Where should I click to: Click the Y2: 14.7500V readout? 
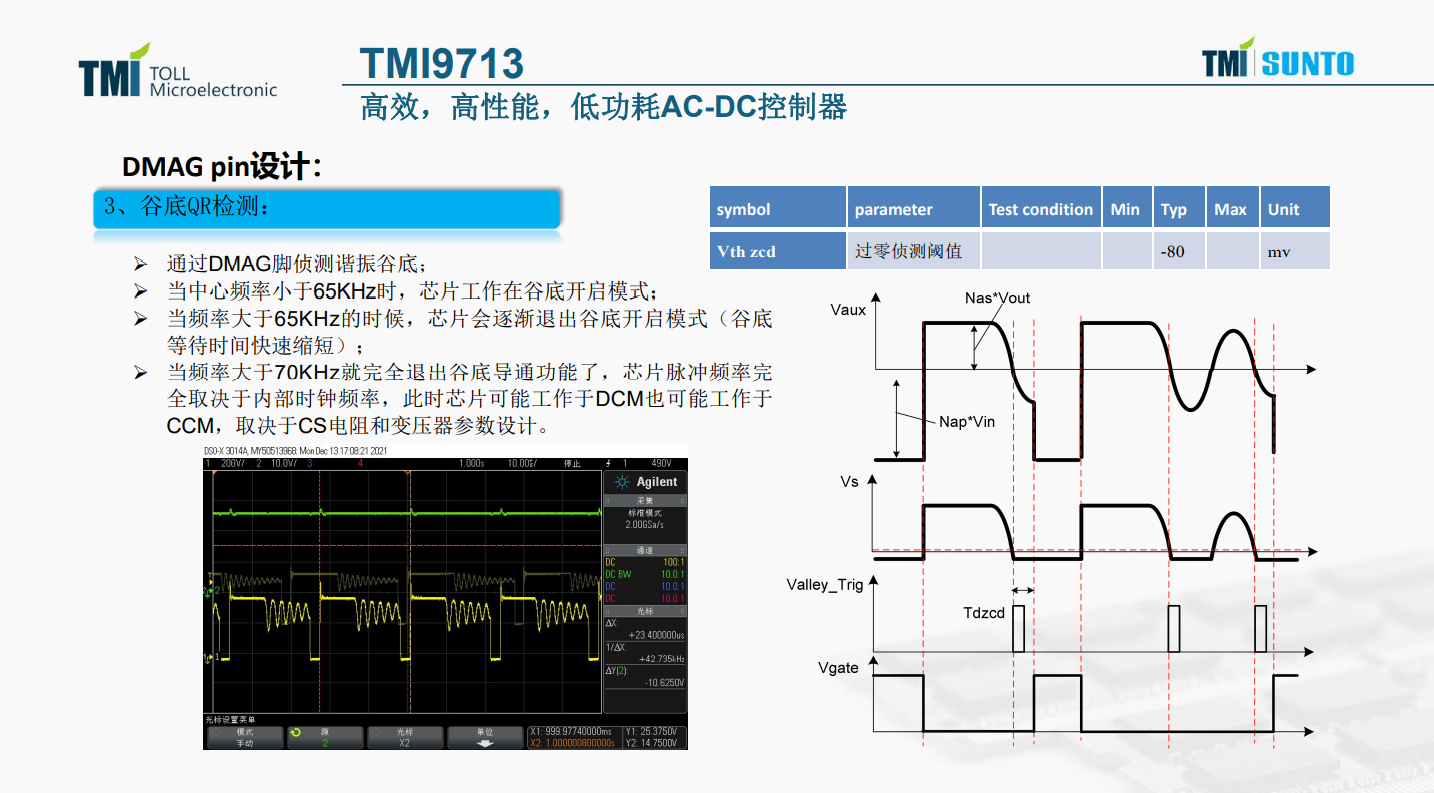[651, 743]
